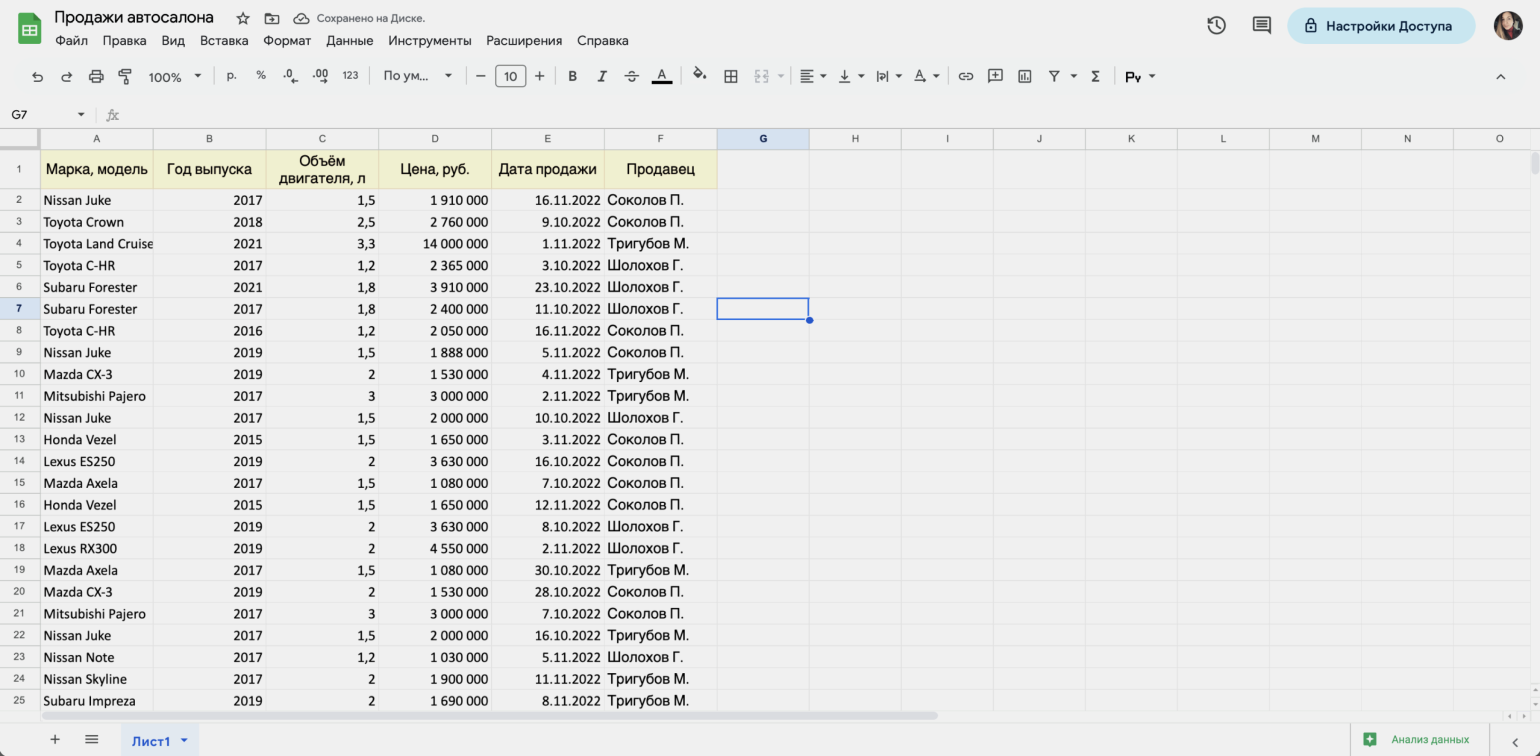This screenshot has width=1540, height=756.
Task: Insert a chart from toolbar
Action: click(x=1025, y=76)
